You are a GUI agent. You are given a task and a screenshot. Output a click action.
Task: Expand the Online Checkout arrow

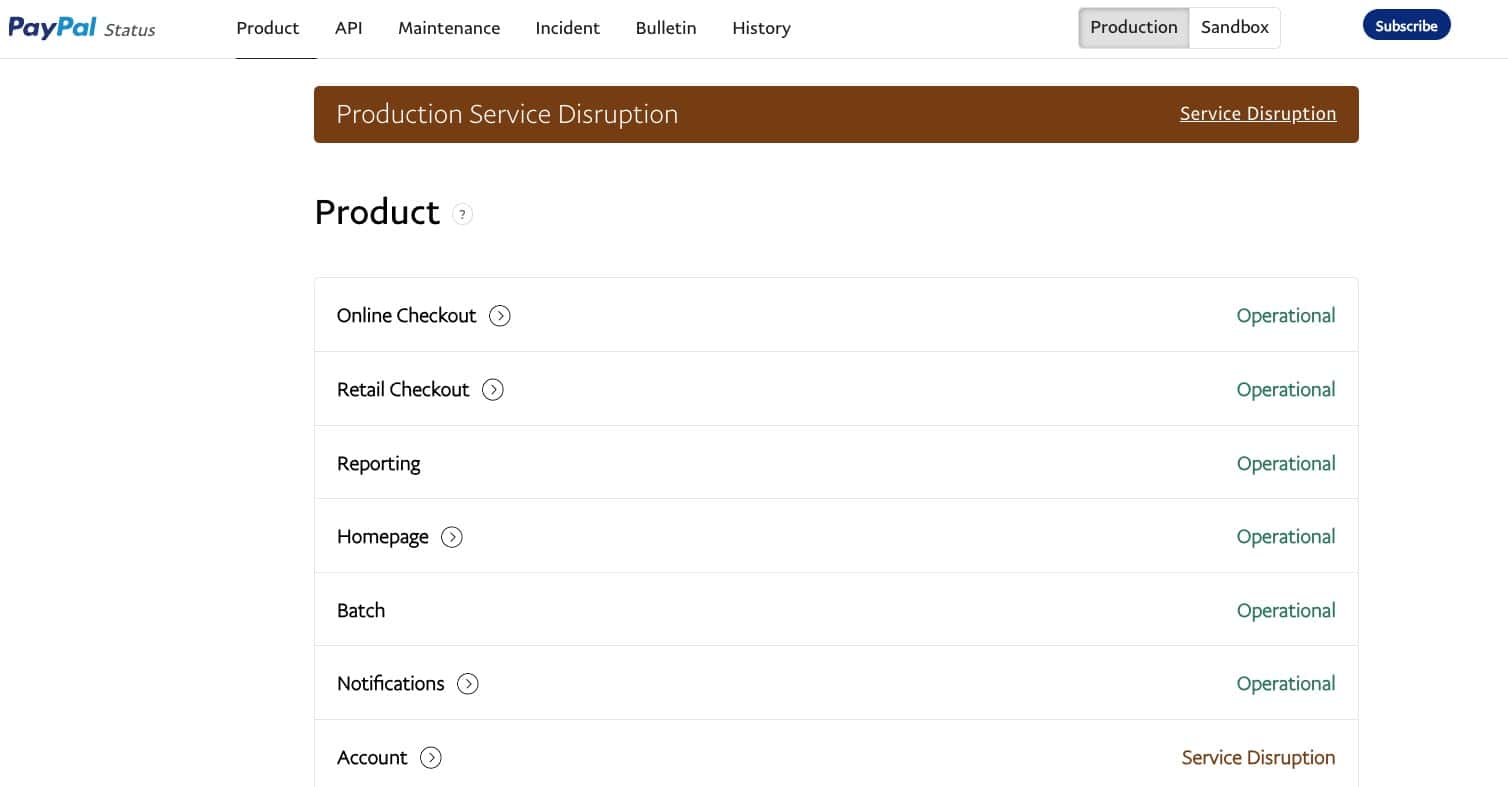click(x=500, y=316)
